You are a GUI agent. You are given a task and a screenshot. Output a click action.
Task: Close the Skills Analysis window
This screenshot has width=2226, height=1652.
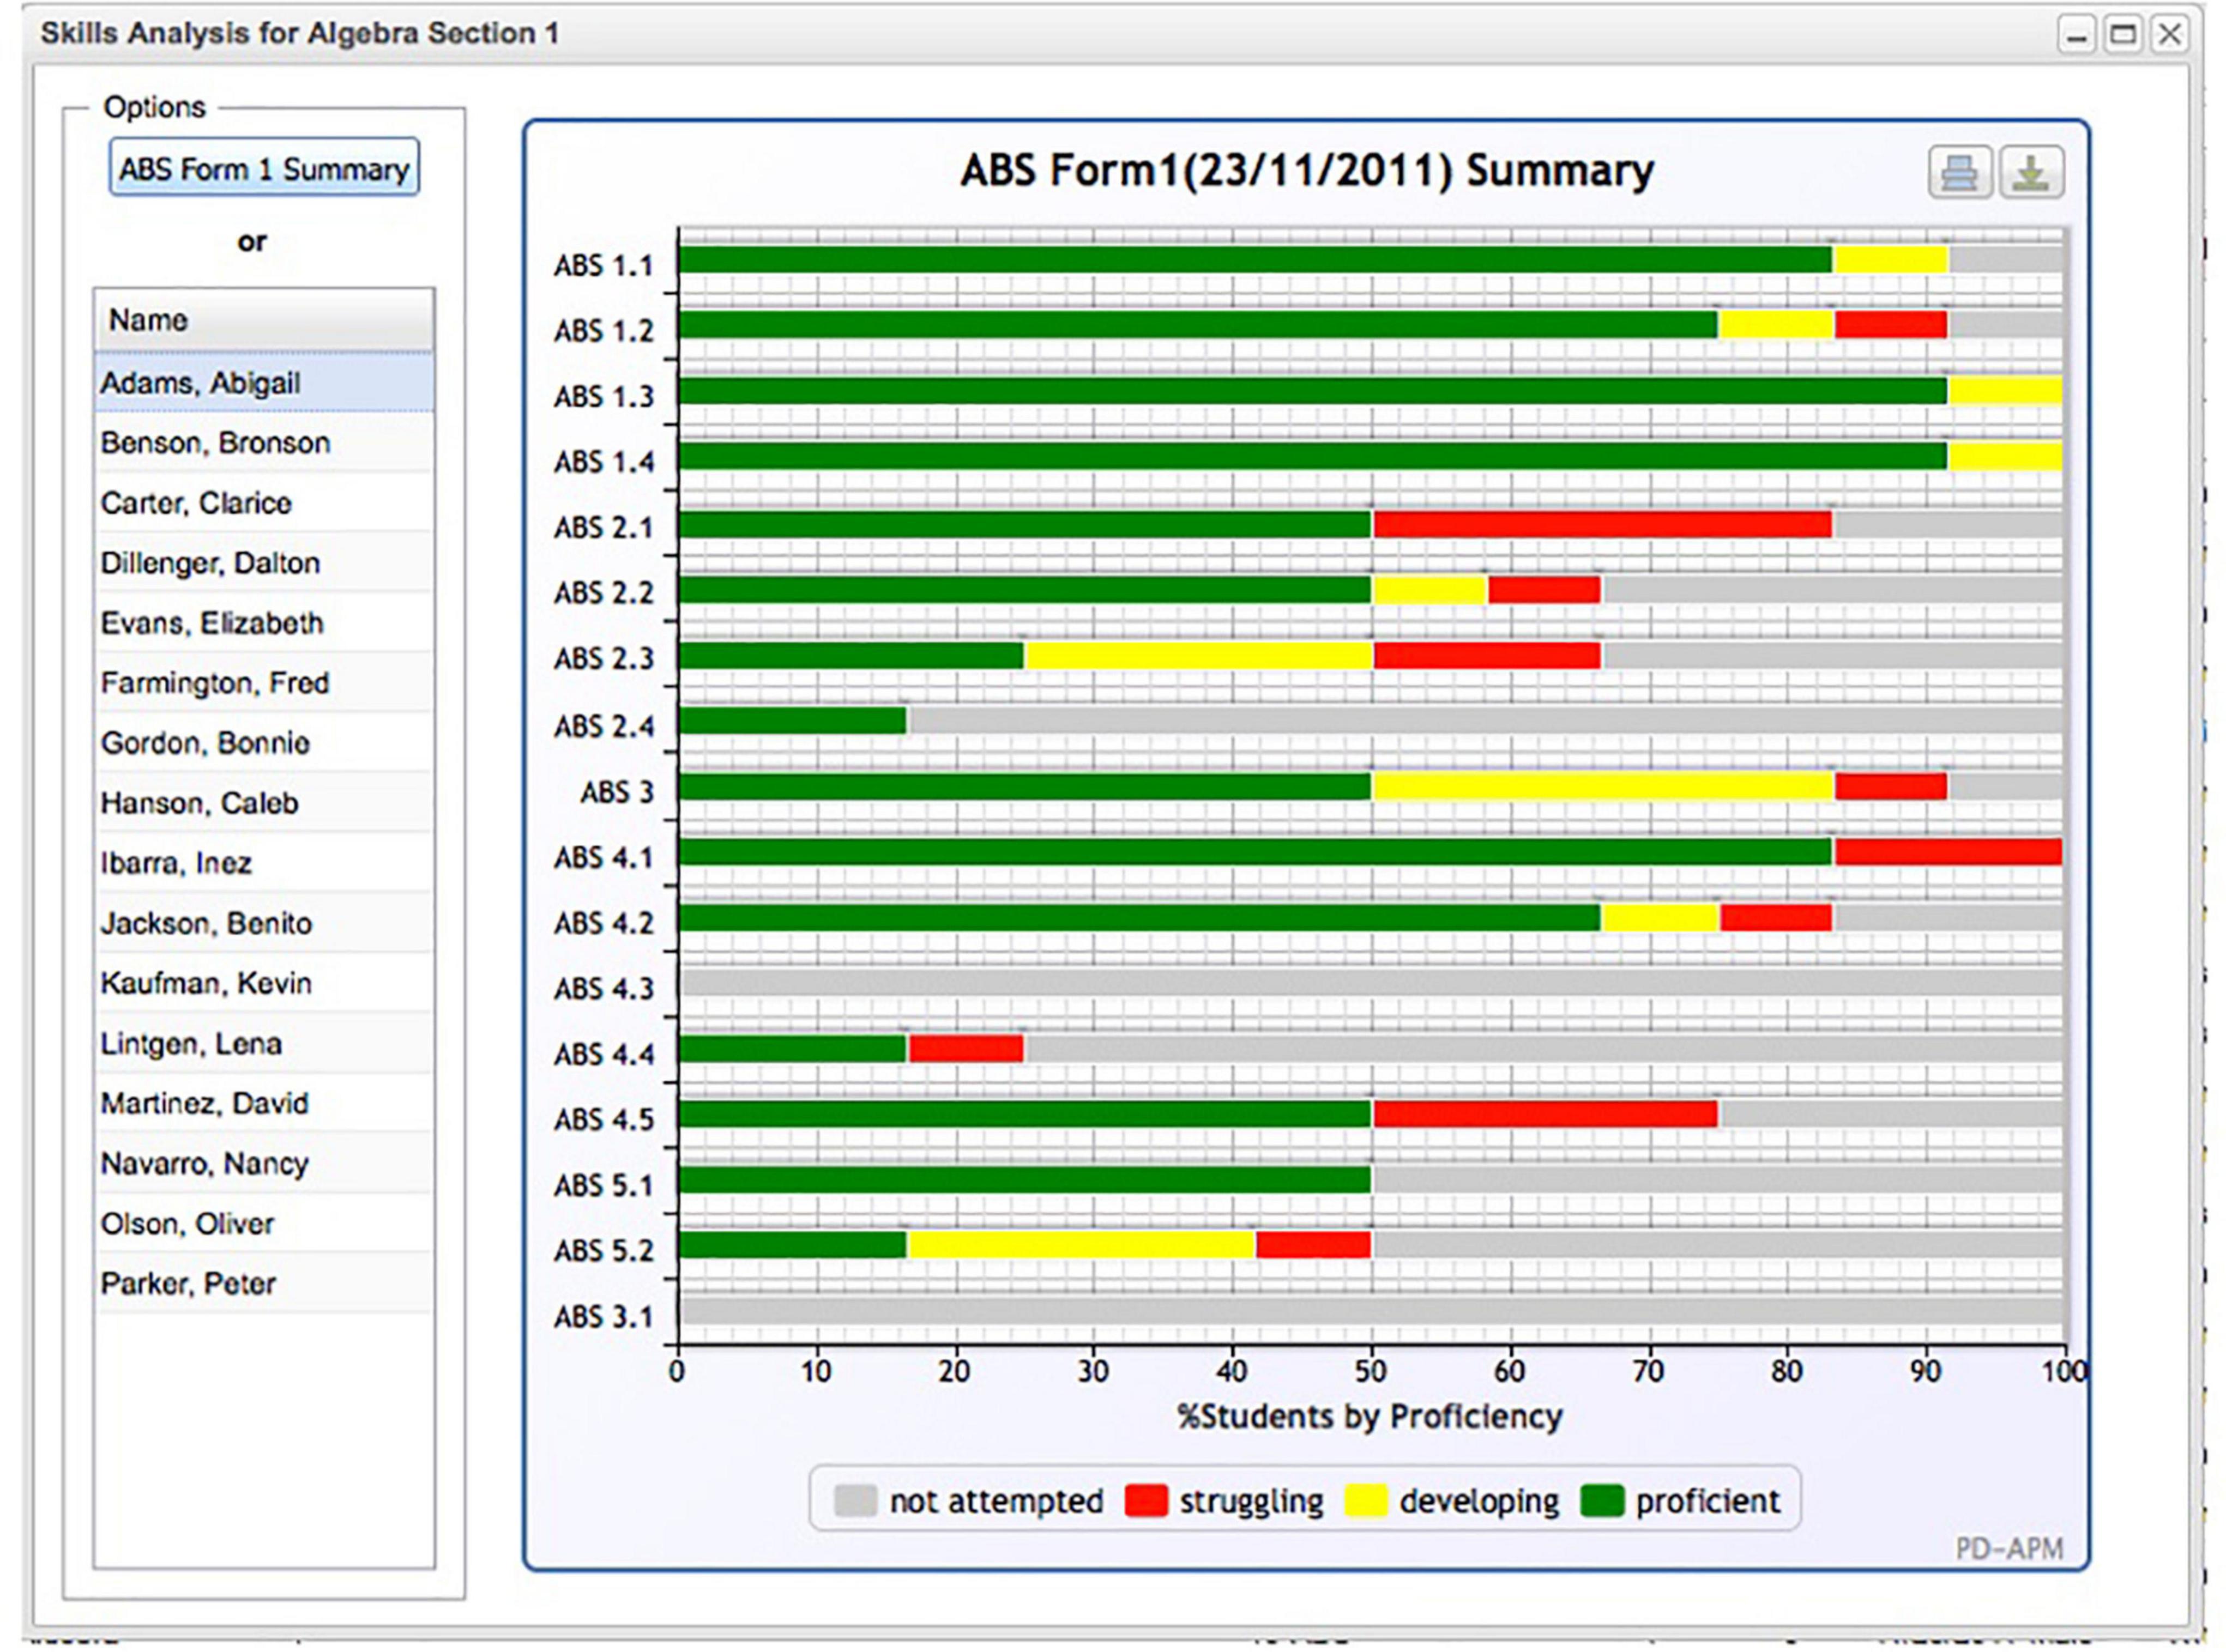coord(2169,34)
